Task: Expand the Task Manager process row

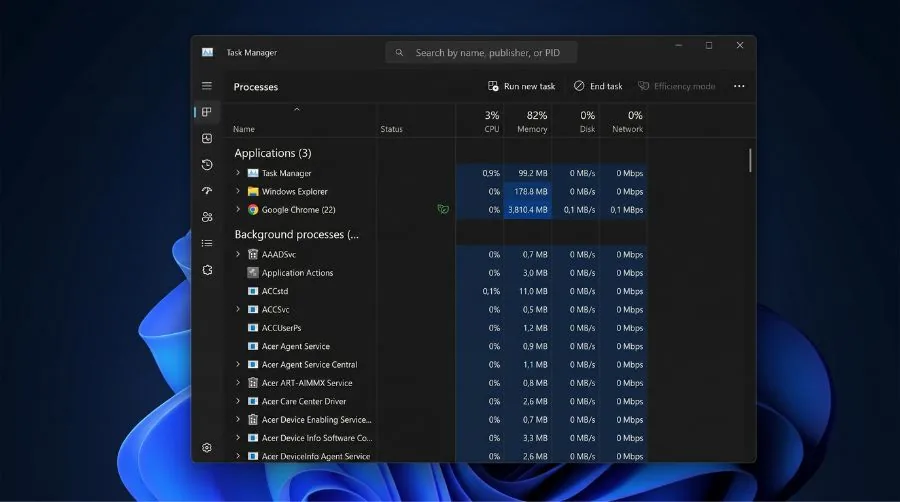Action: 238,173
